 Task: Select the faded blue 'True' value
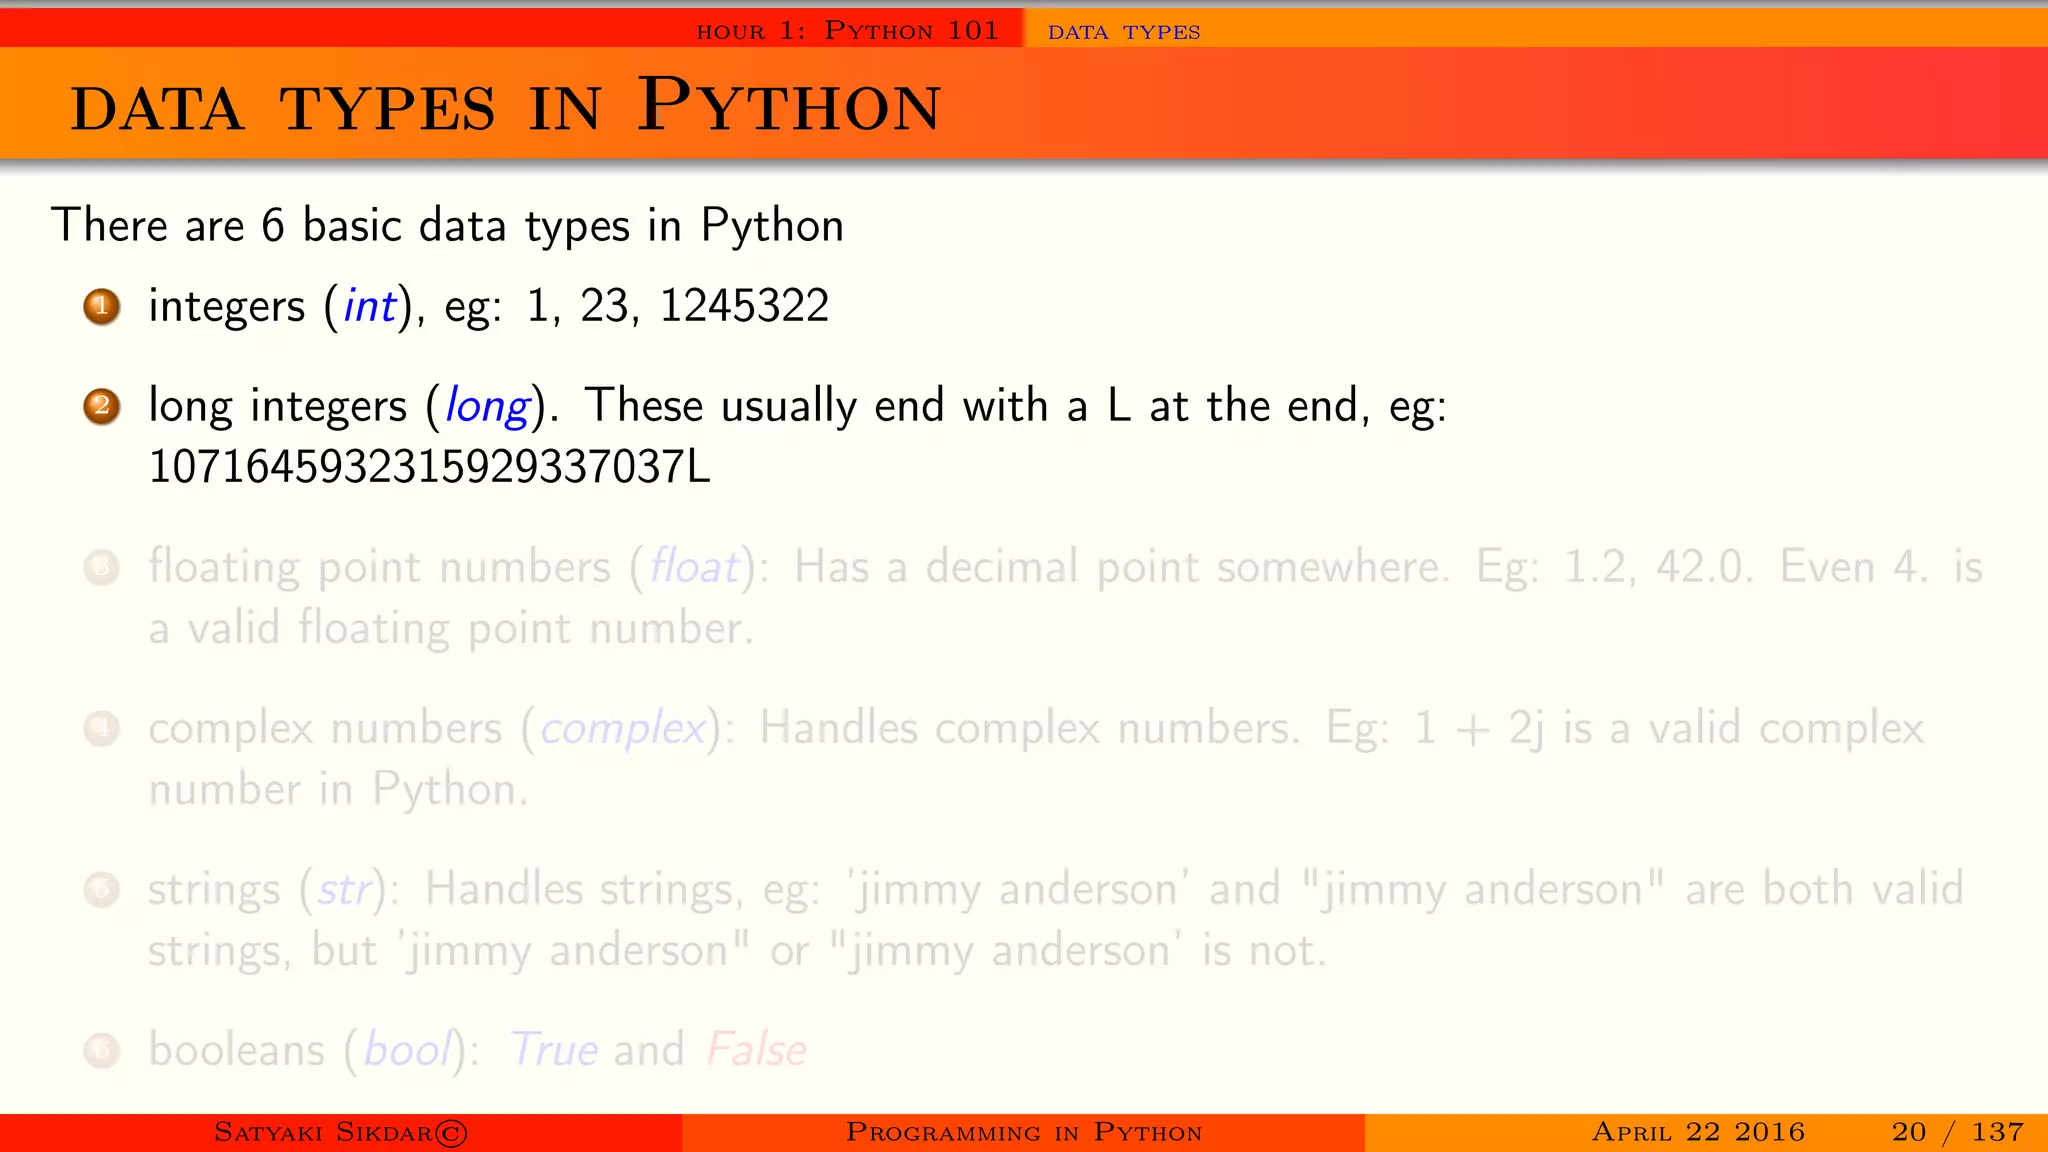(555, 1050)
